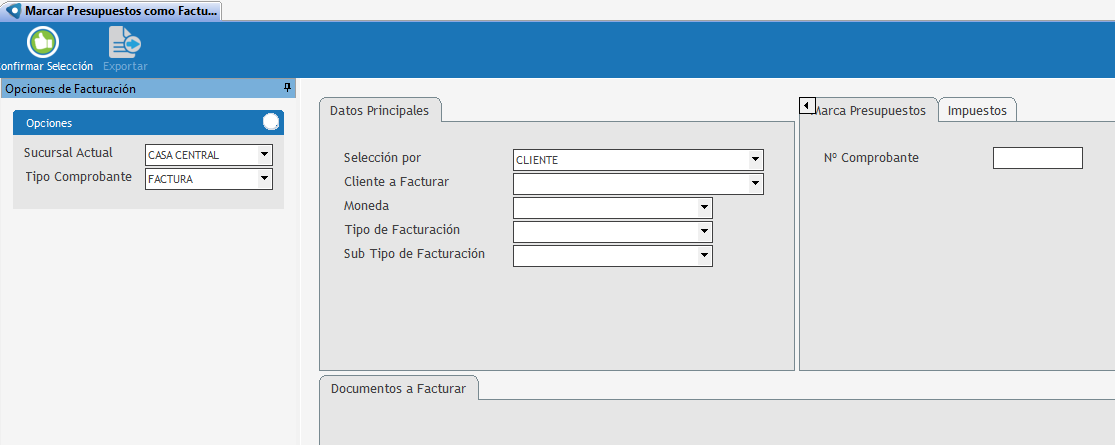This screenshot has width=1115, height=445.
Task: Open the Documentos a Facturar tab
Action: [398, 388]
